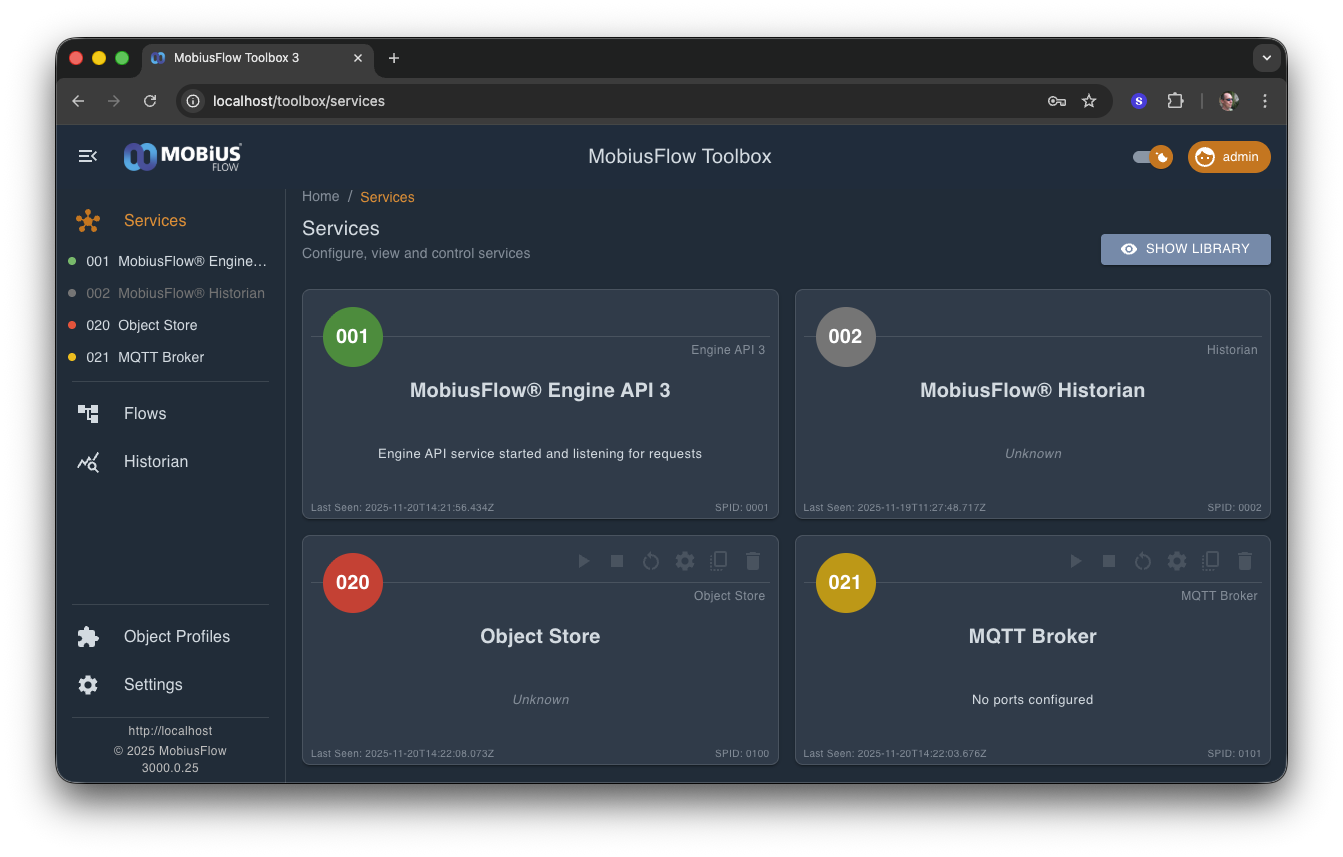Open the admin user menu
The height and width of the screenshot is (857, 1343).
click(1229, 157)
